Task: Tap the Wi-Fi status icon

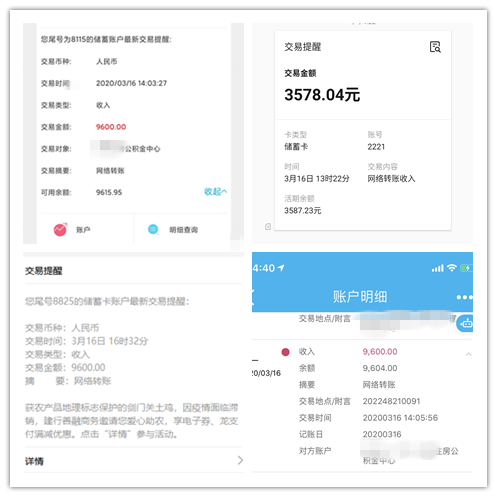Action: pos(452,268)
